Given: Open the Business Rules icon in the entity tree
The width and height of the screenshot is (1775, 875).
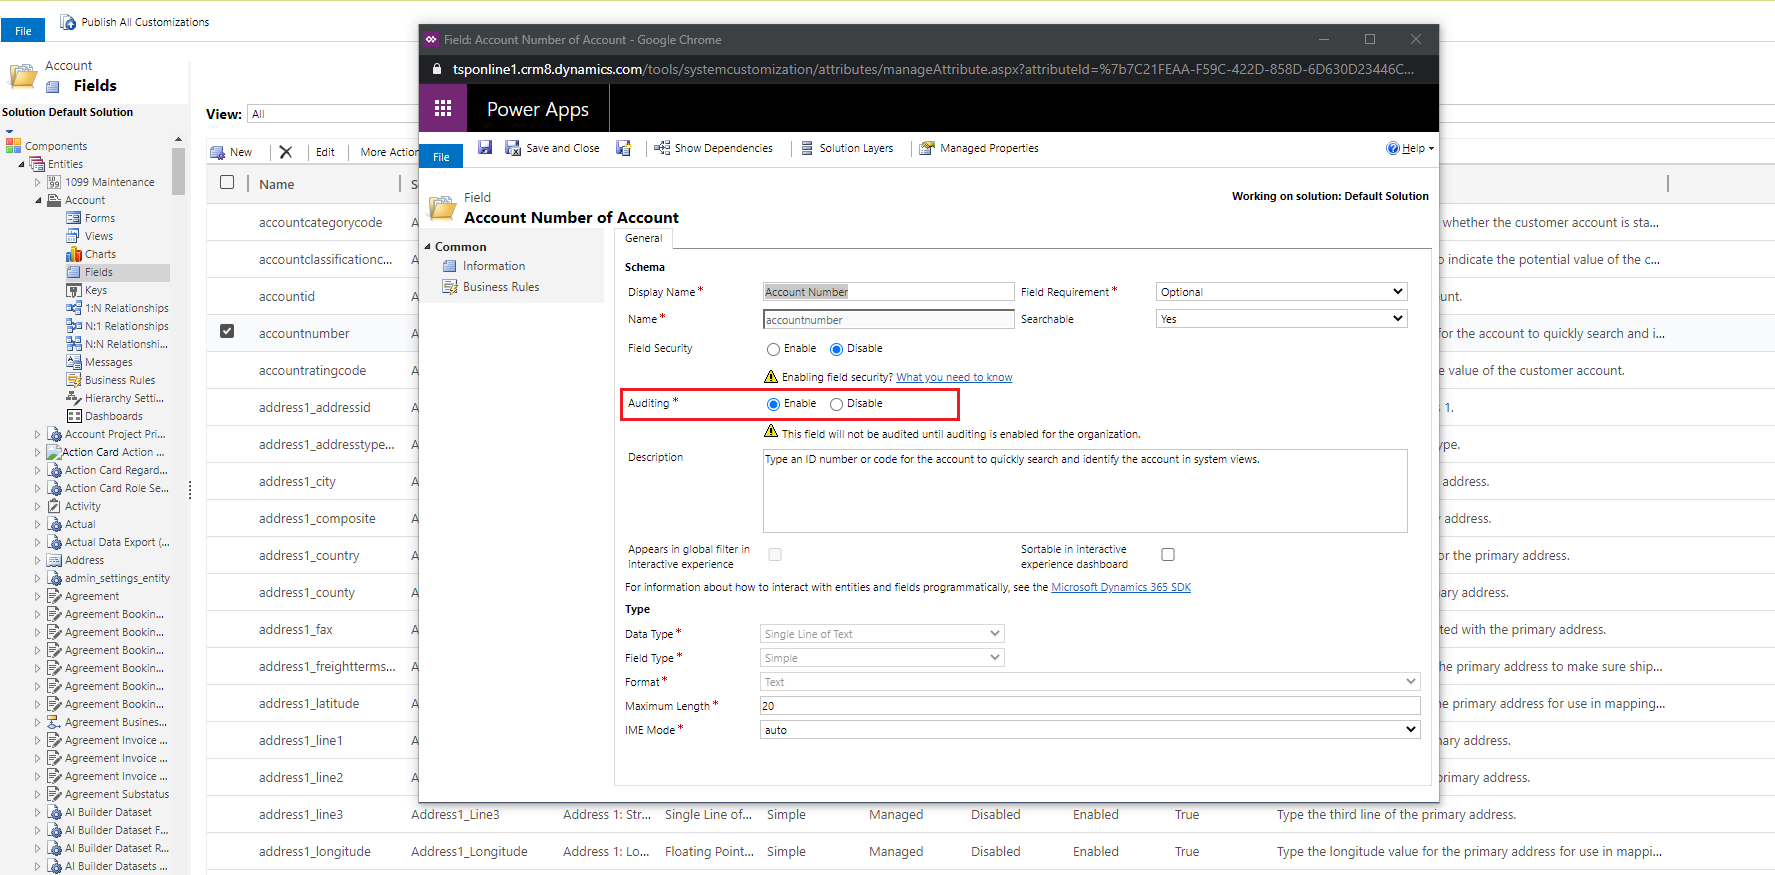Looking at the screenshot, I should [x=74, y=380].
